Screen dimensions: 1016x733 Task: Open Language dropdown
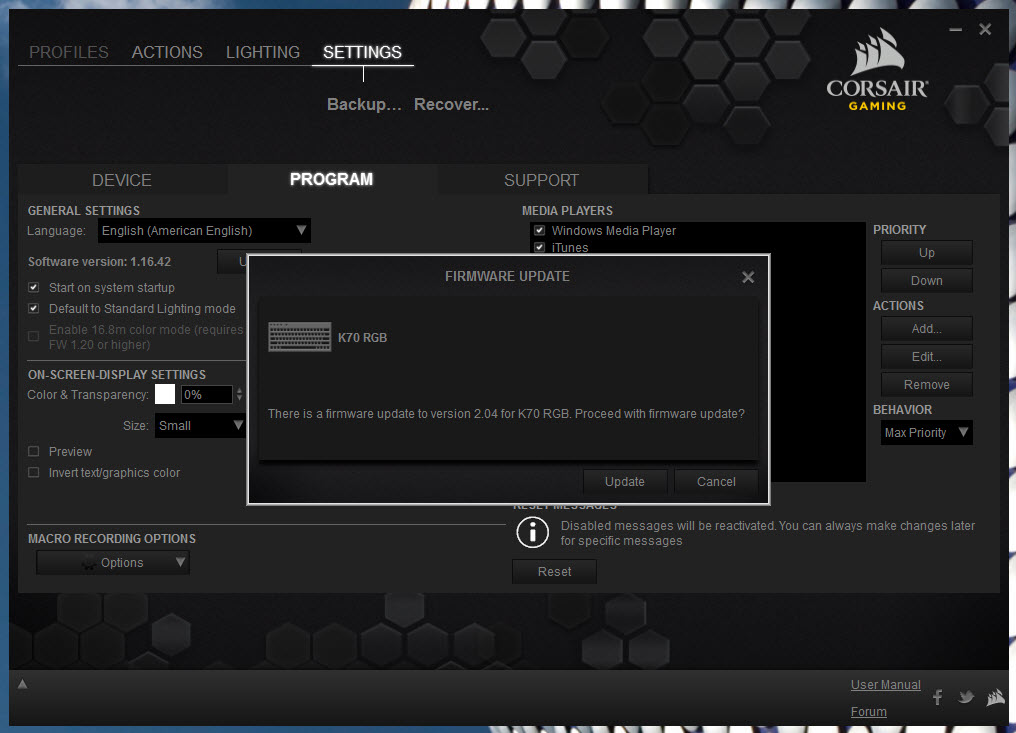click(204, 231)
